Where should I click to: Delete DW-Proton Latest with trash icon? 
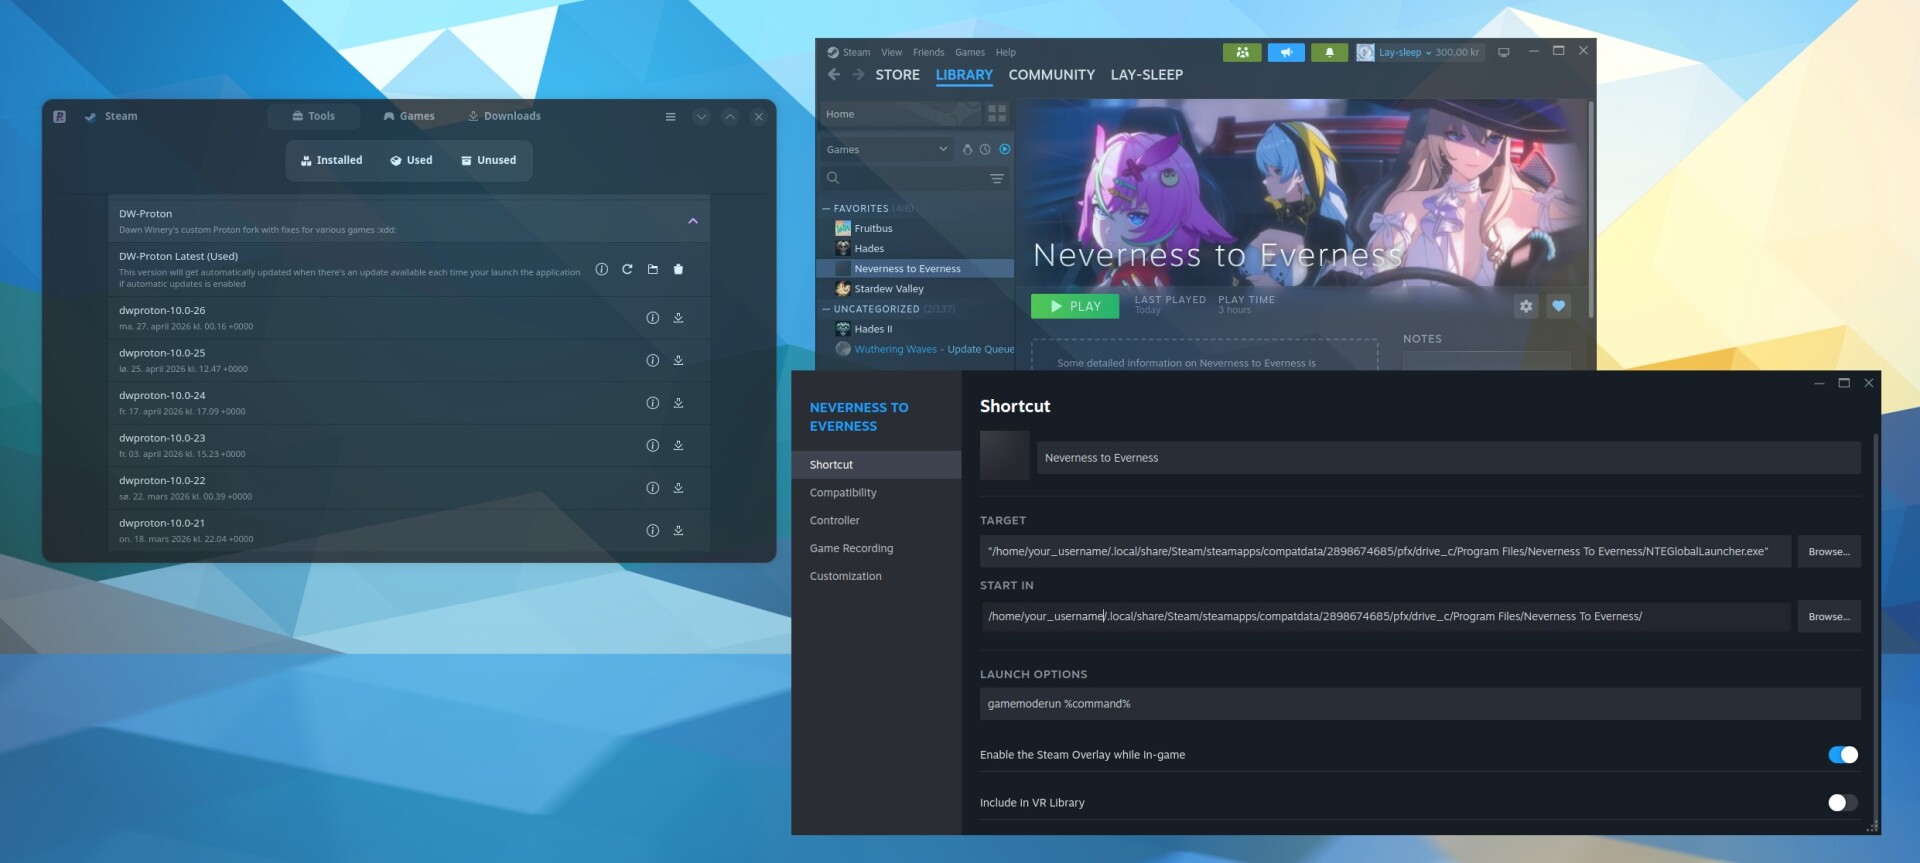[678, 269]
